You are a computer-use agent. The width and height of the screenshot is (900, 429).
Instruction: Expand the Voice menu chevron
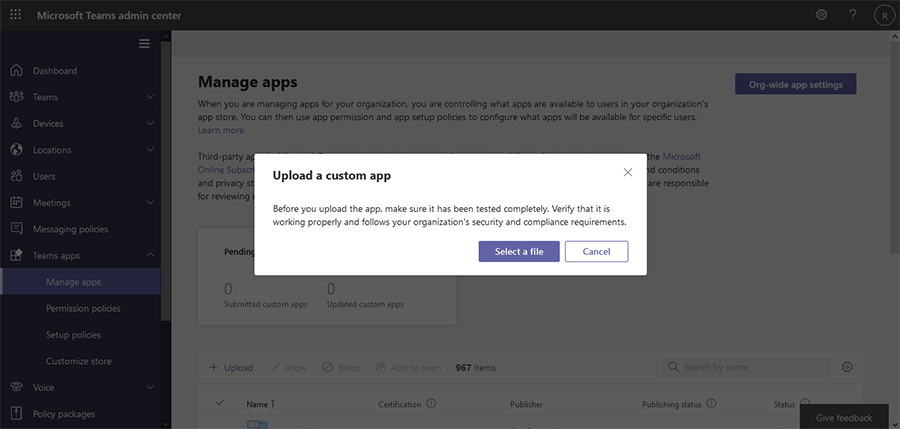150,388
